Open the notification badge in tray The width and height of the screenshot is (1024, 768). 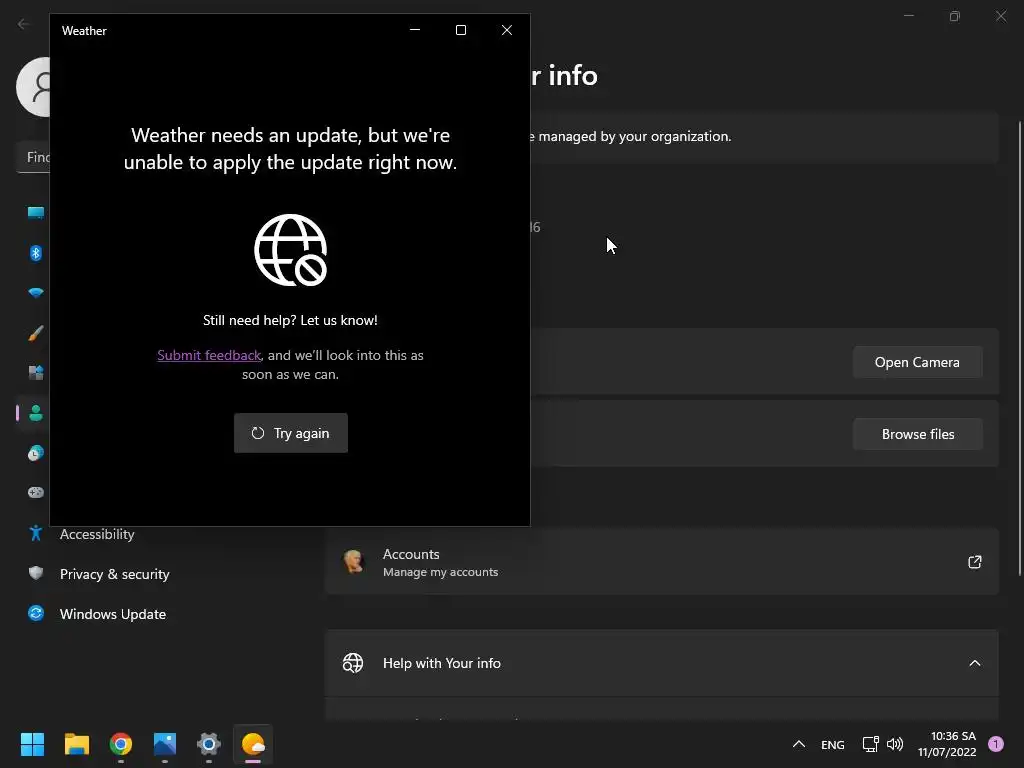pyautogui.click(x=996, y=744)
